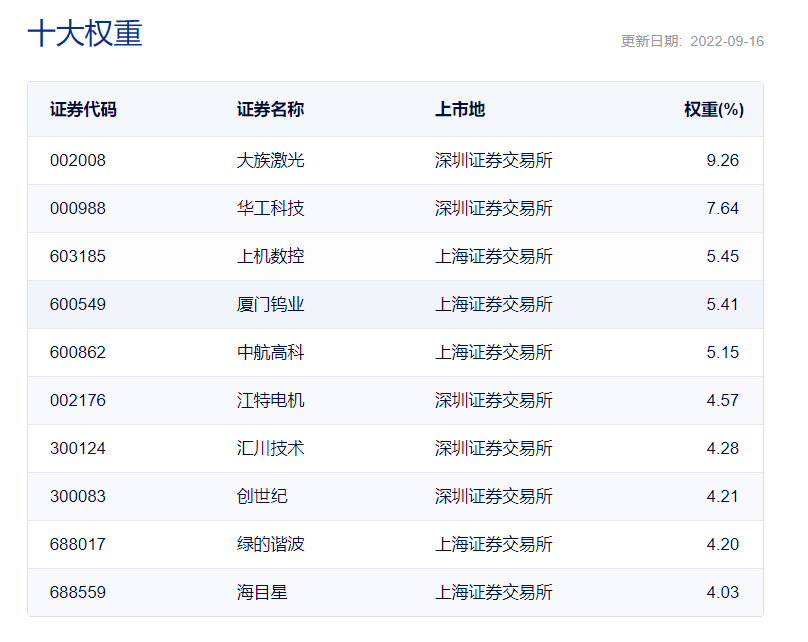Select security name 大族激光
The height and width of the screenshot is (642, 808).
[271, 160]
